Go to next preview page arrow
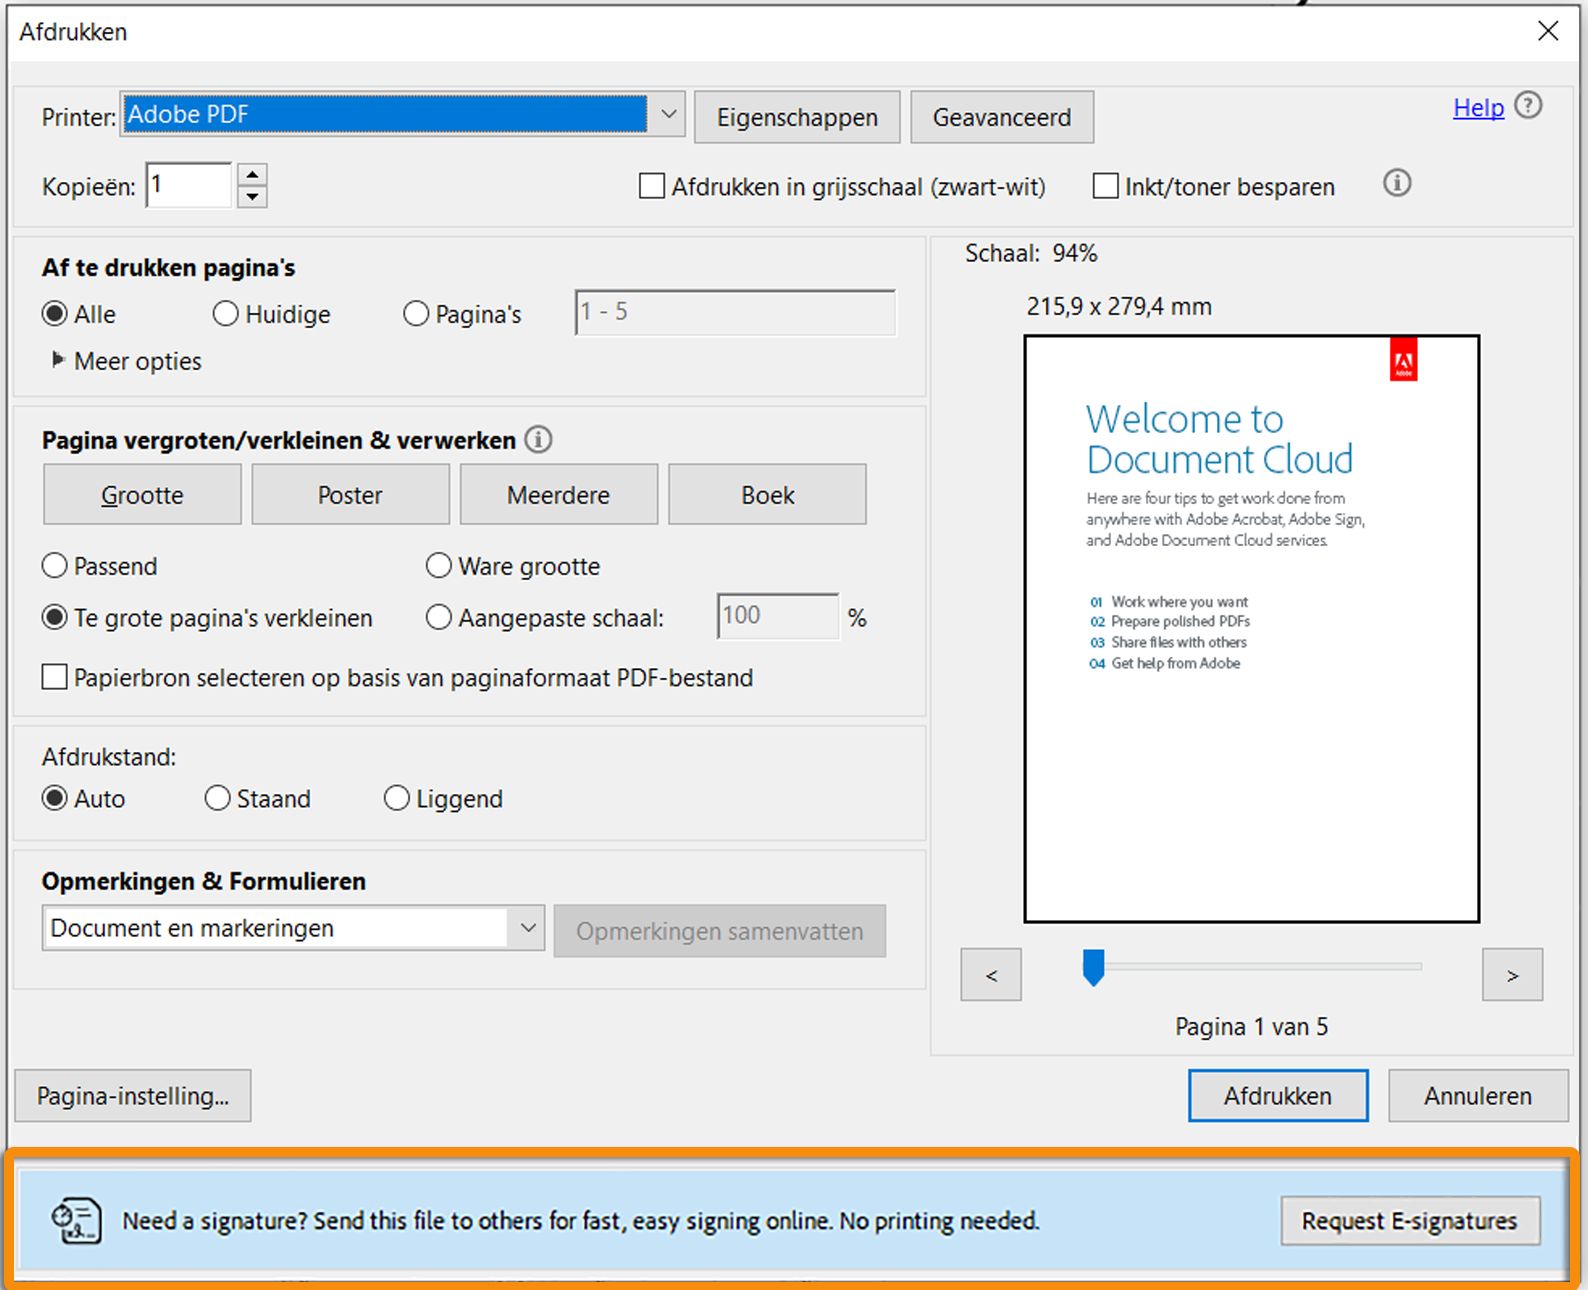The width and height of the screenshot is (1588, 1290). (x=1512, y=975)
